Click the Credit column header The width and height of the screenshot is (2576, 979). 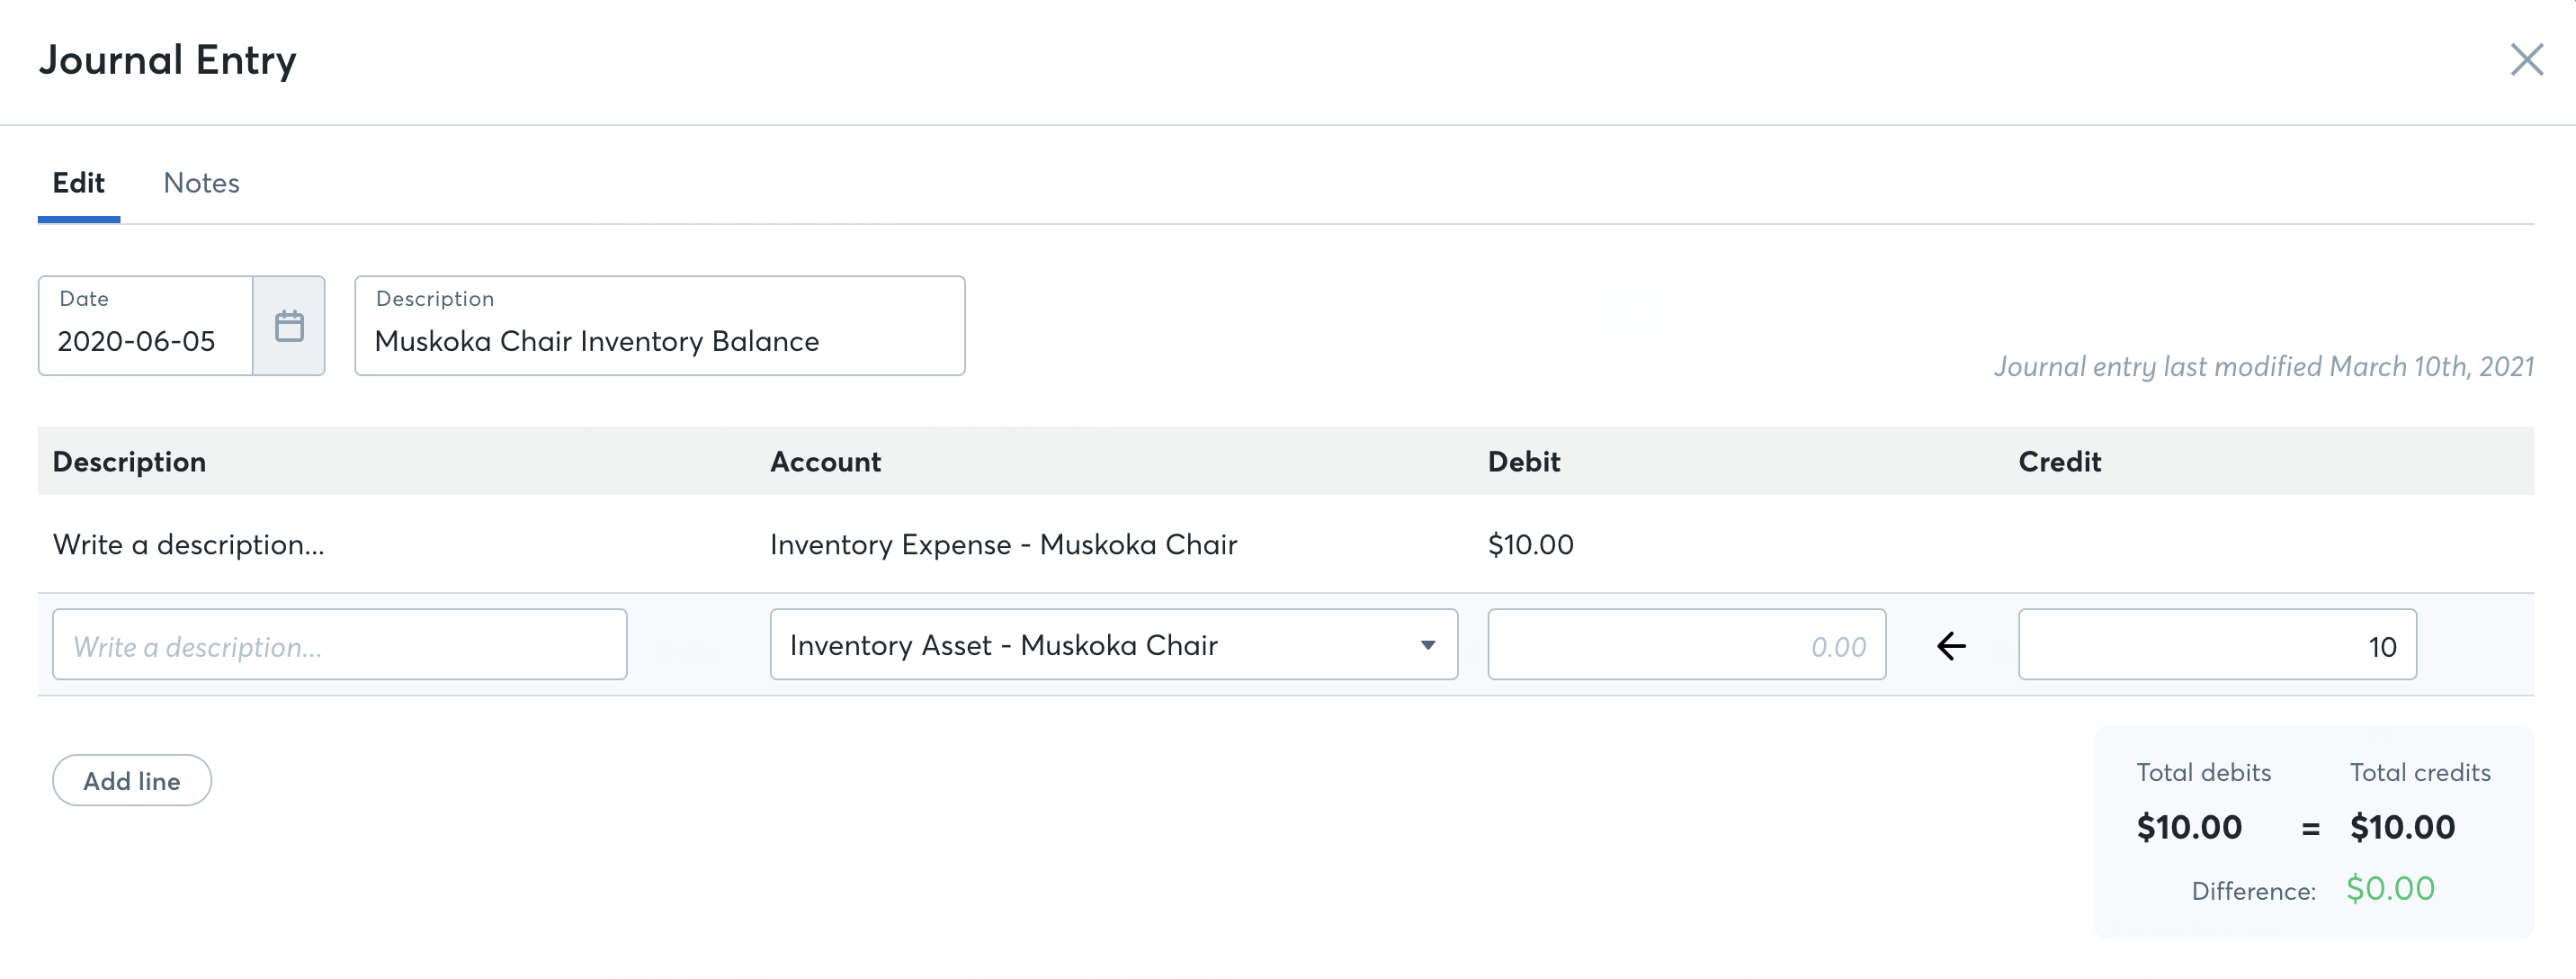2059,462
